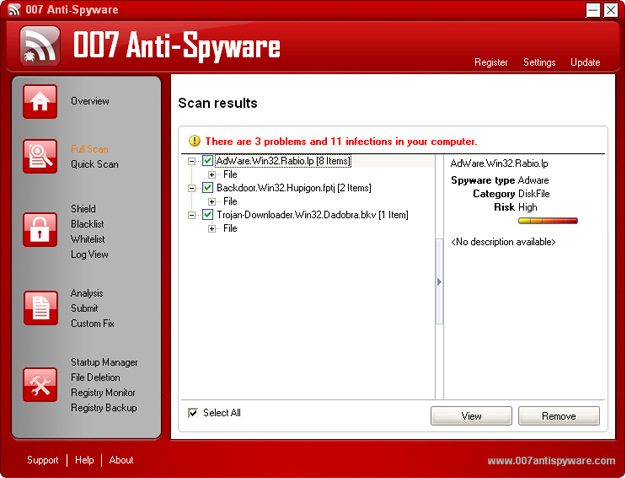
Task: Select the AdWare.Win32.Rabio.lp [8 Items] row
Action: pyautogui.click(x=283, y=161)
